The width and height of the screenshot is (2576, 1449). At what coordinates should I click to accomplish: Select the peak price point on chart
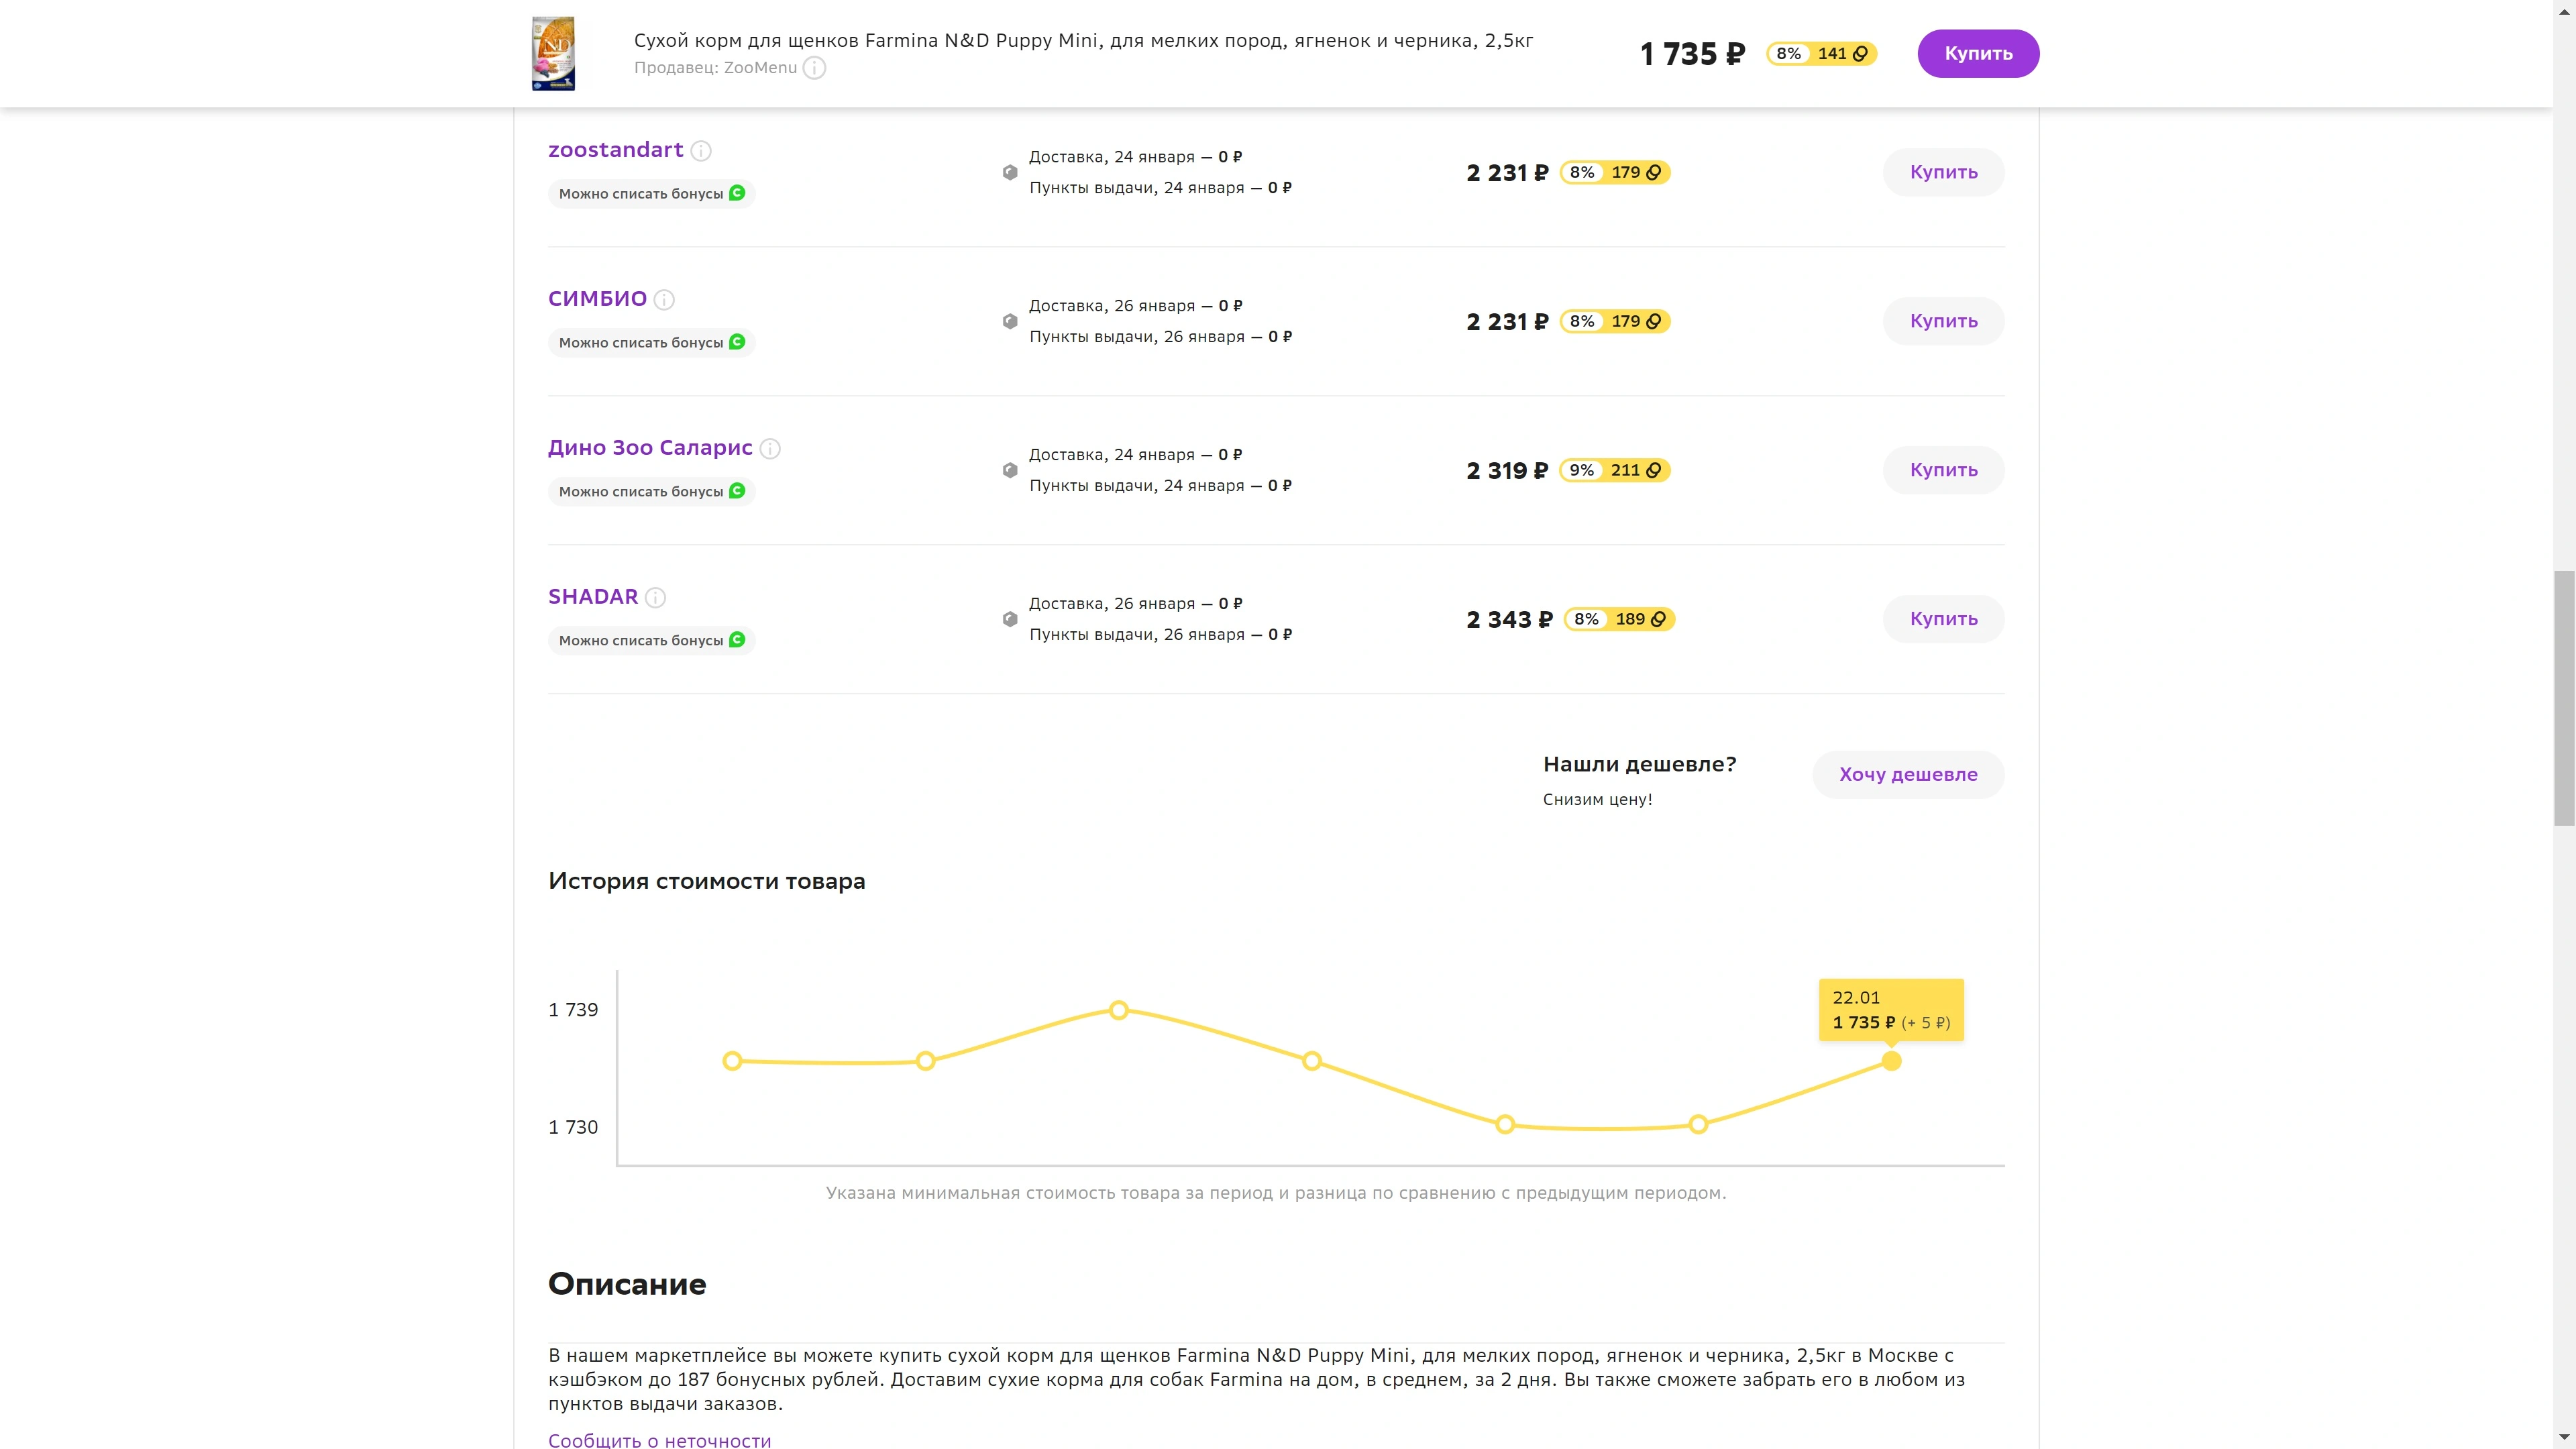(1119, 1010)
